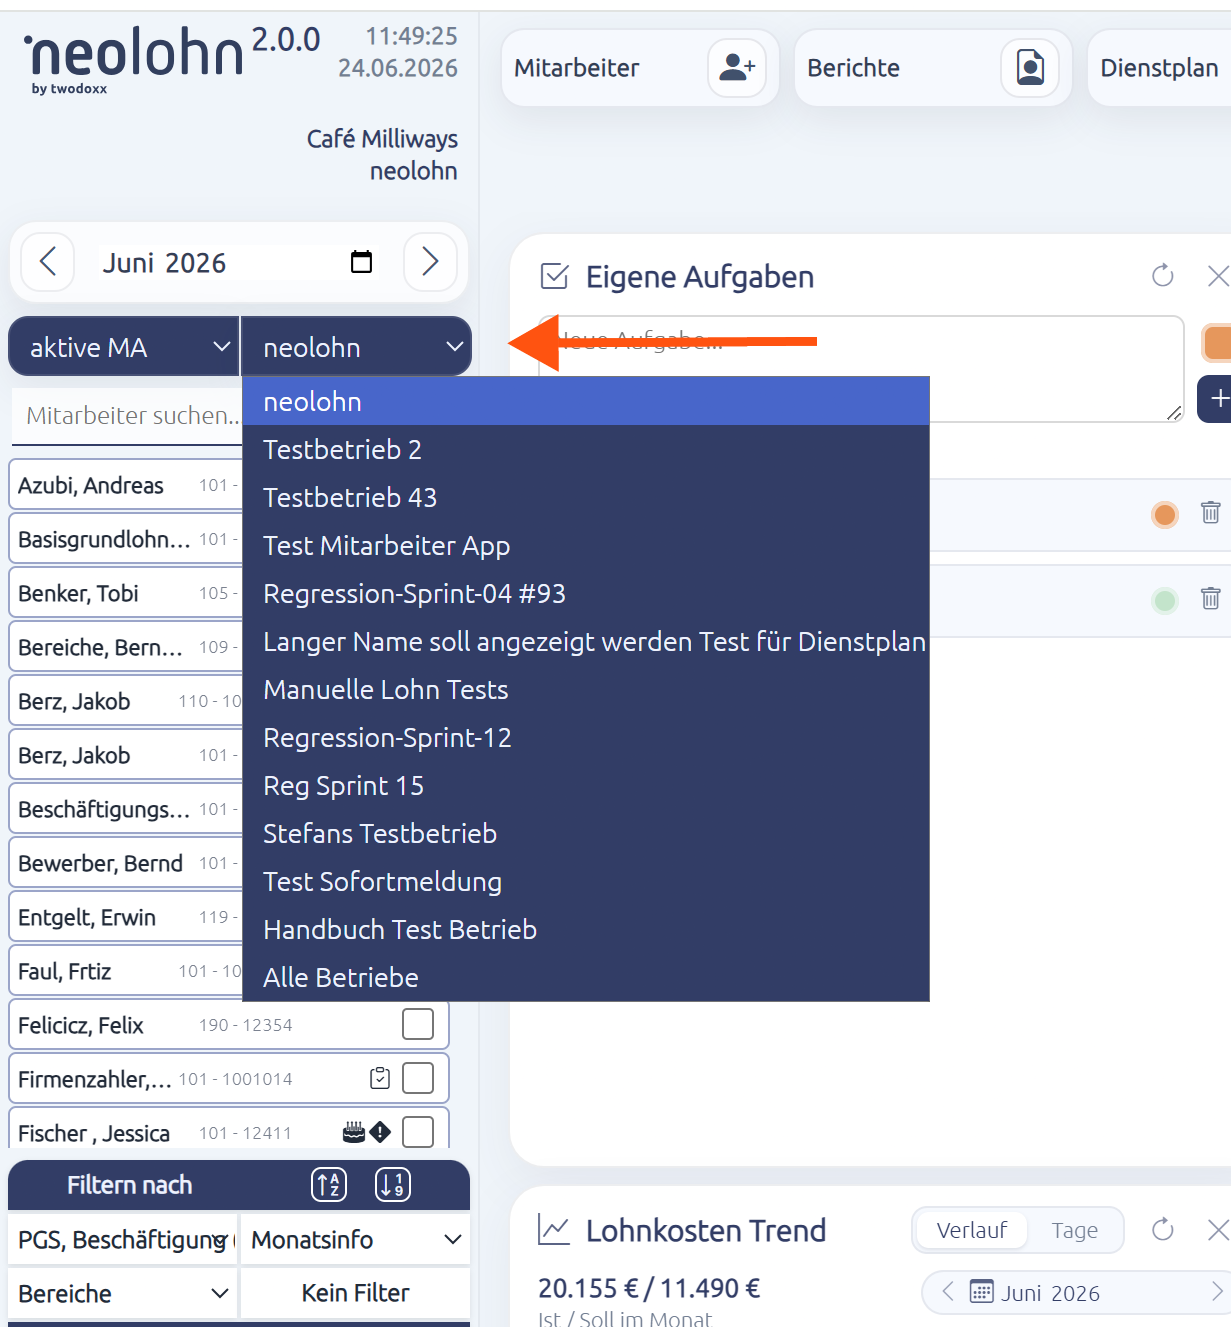Select employee Entgelt, Erwin
This screenshot has width=1231, height=1327.
pyautogui.click(x=126, y=917)
